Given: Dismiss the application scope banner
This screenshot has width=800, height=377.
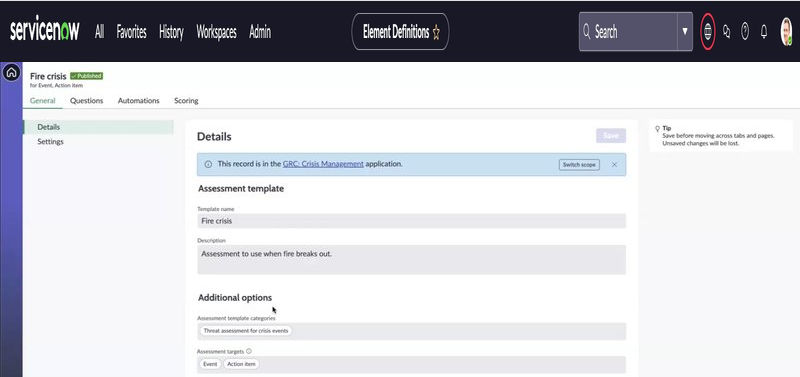Looking at the screenshot, I should pos(614,164).
